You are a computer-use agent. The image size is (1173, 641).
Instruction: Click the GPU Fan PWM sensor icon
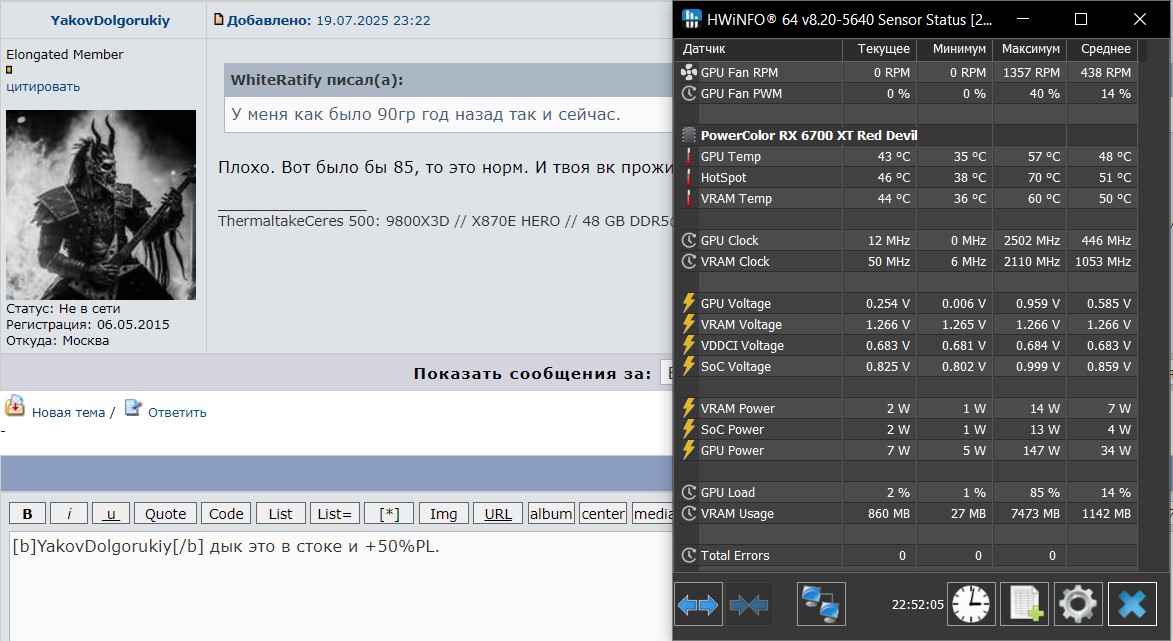click(688, 93)
